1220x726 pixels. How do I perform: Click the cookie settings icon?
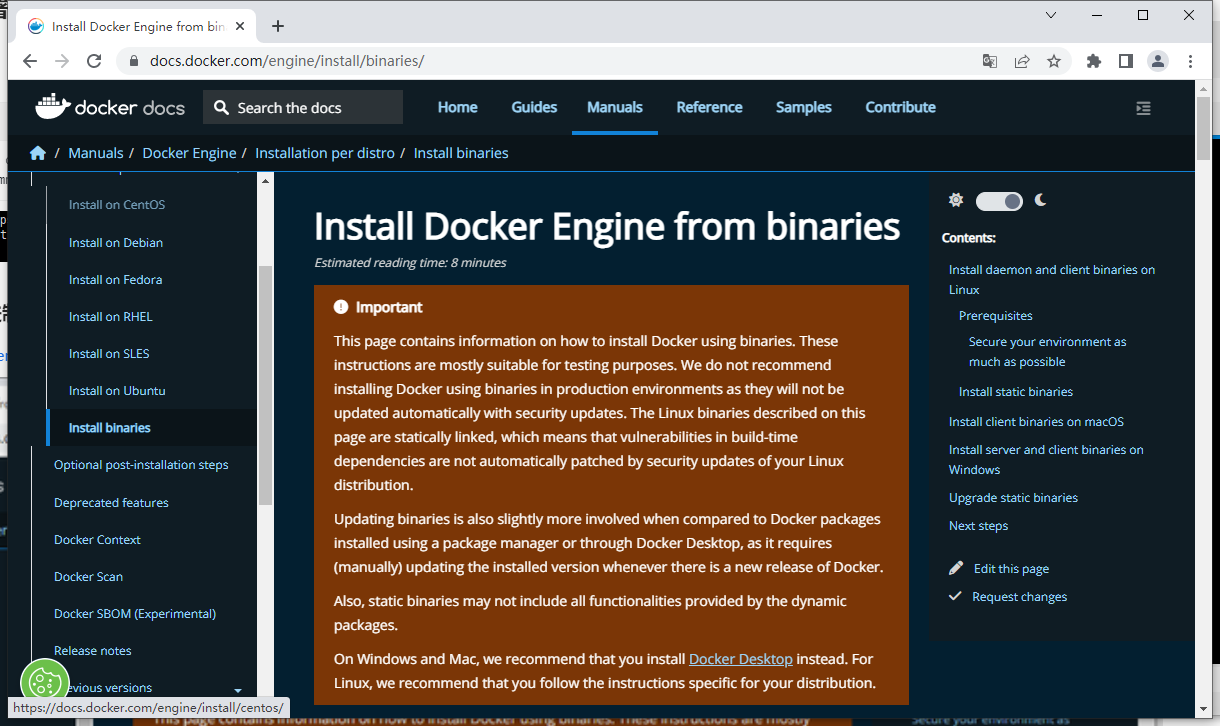pyautogui.click(x=43, y=682)
